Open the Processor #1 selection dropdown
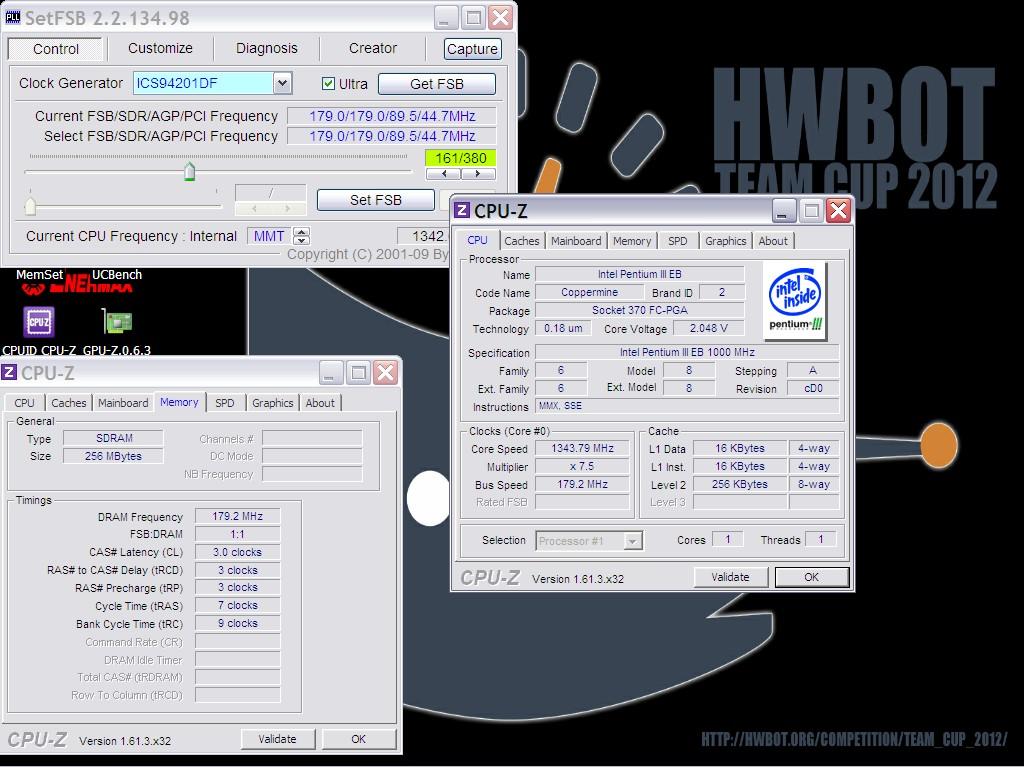 click(x=632, y=541)
